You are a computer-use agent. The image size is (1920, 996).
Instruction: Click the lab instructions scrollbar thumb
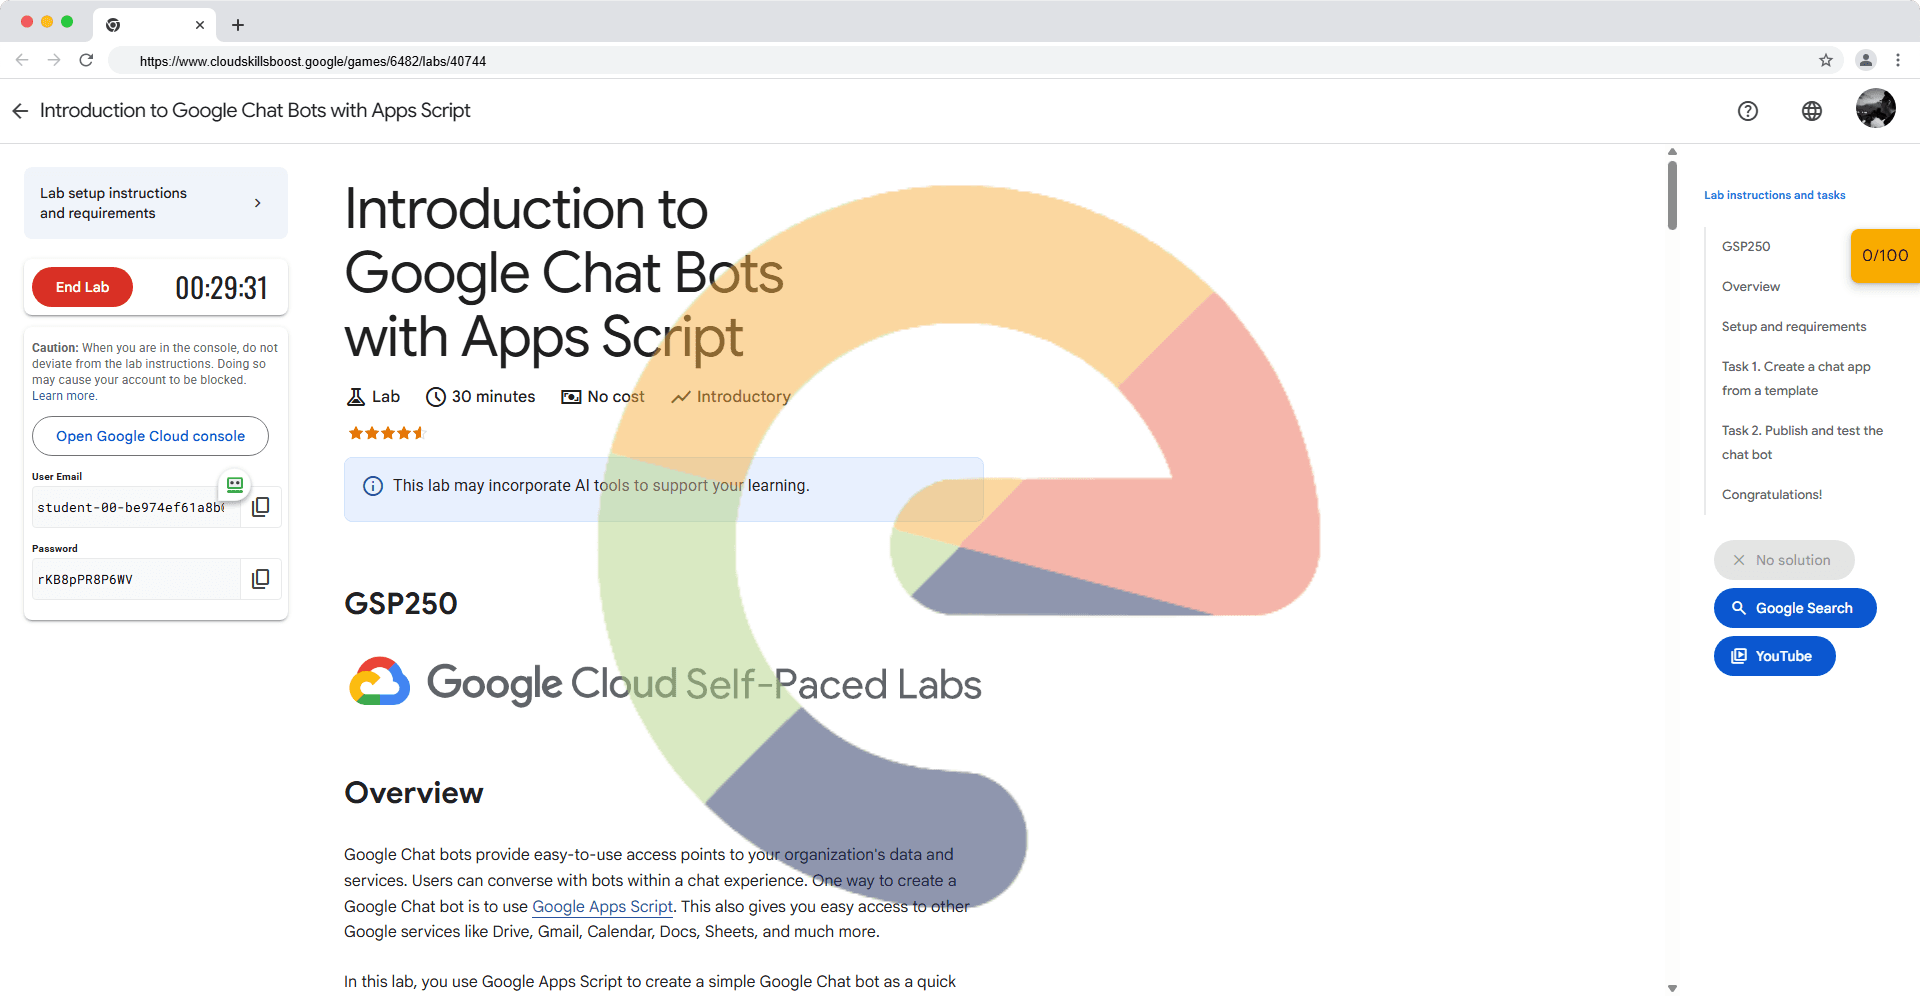click(x=1672, y=195)
